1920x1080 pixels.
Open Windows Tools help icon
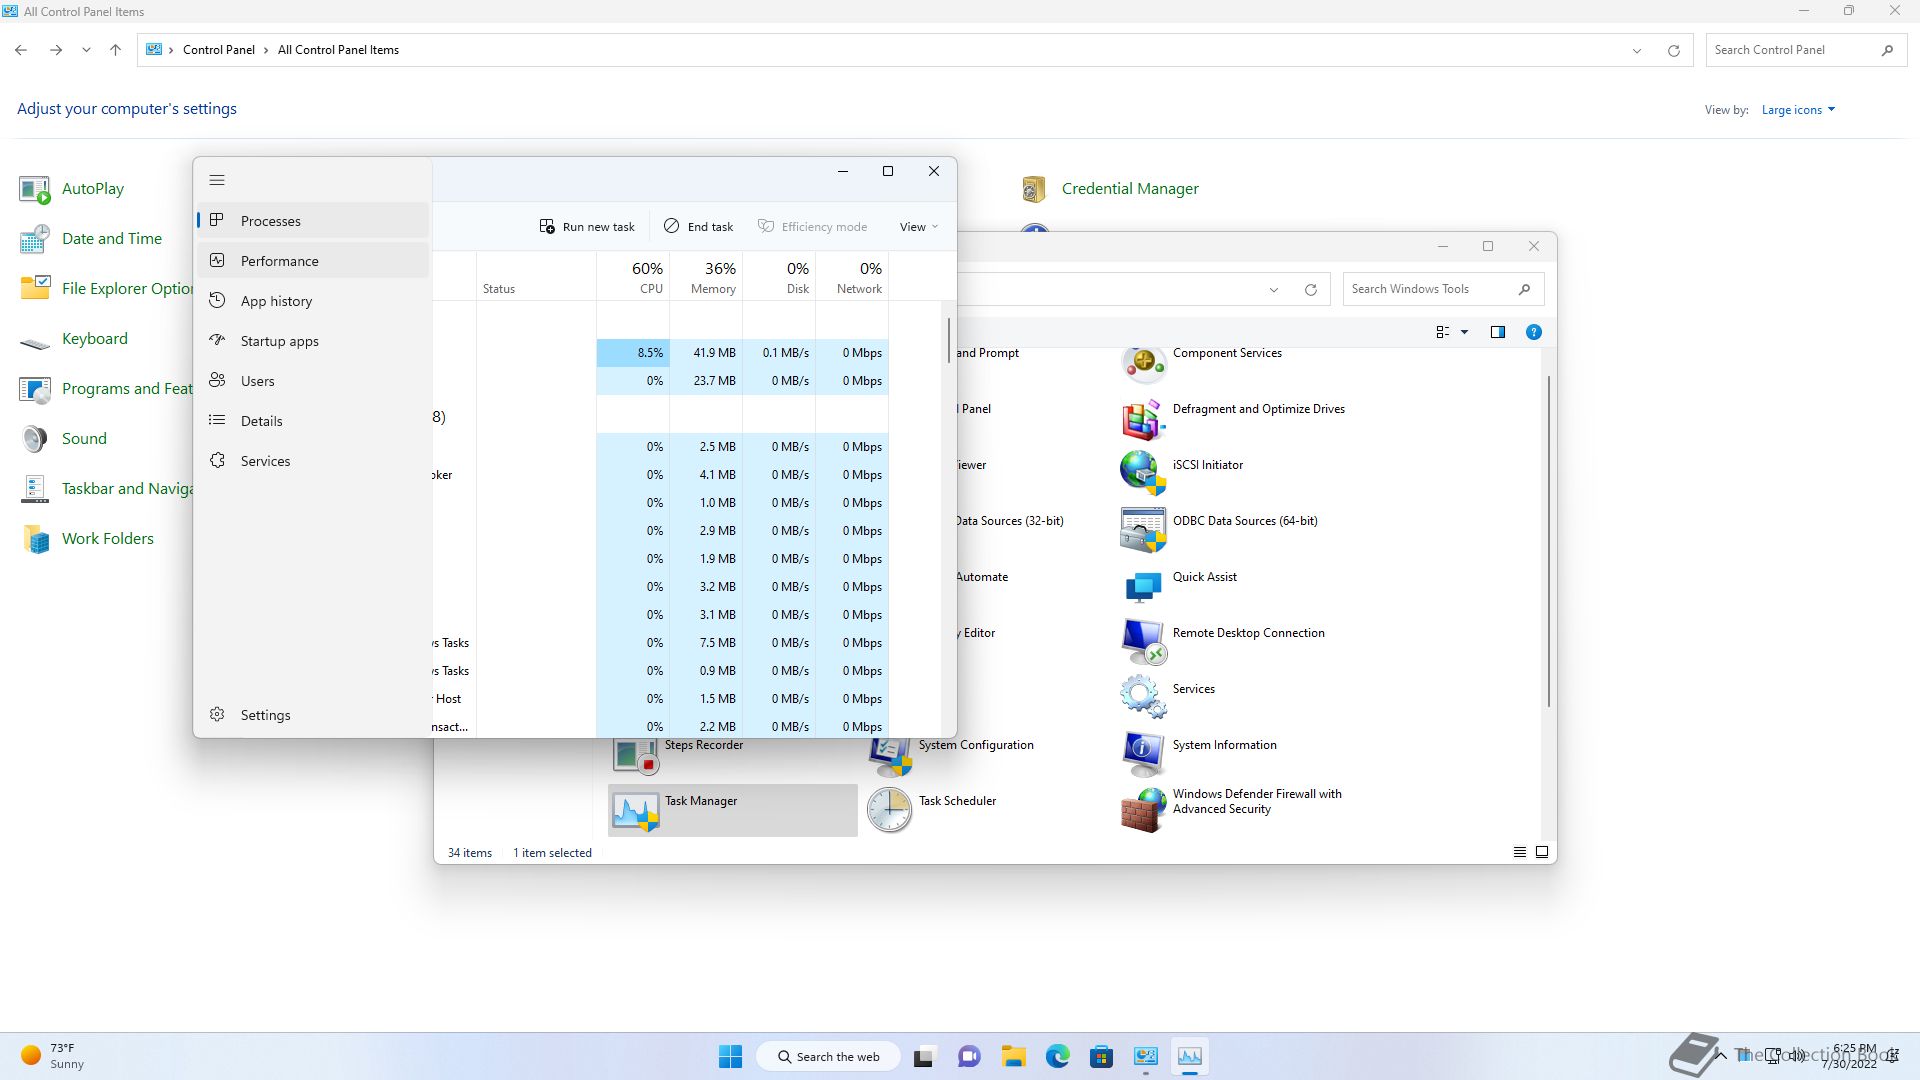(x=1533, y=332)
